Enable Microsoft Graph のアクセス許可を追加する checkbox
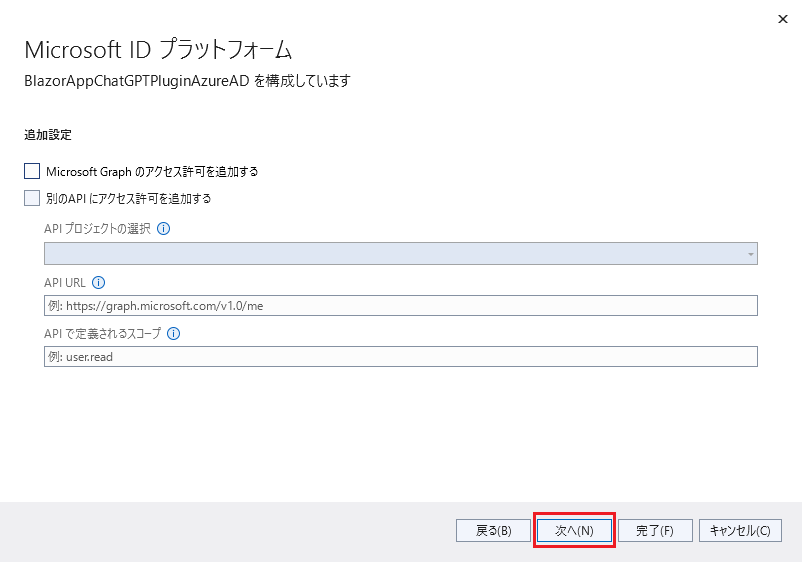Screen dimensions: 802x562 tap(32, 171)
